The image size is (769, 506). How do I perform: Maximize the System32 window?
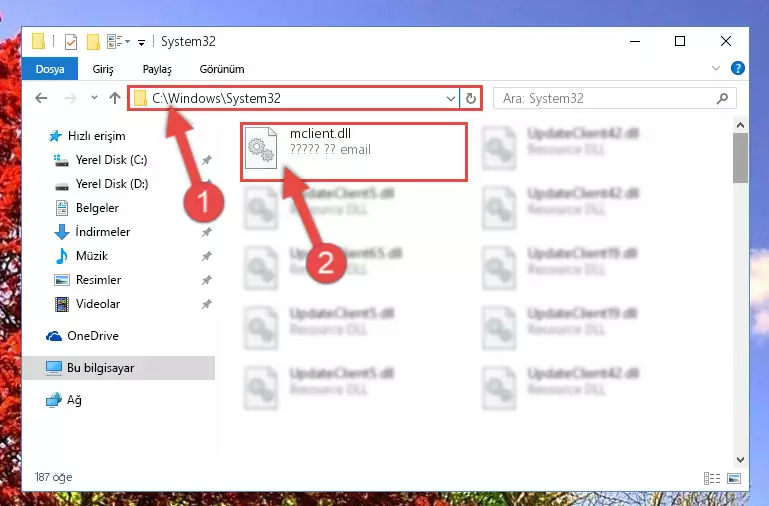[x=680, y=42]
